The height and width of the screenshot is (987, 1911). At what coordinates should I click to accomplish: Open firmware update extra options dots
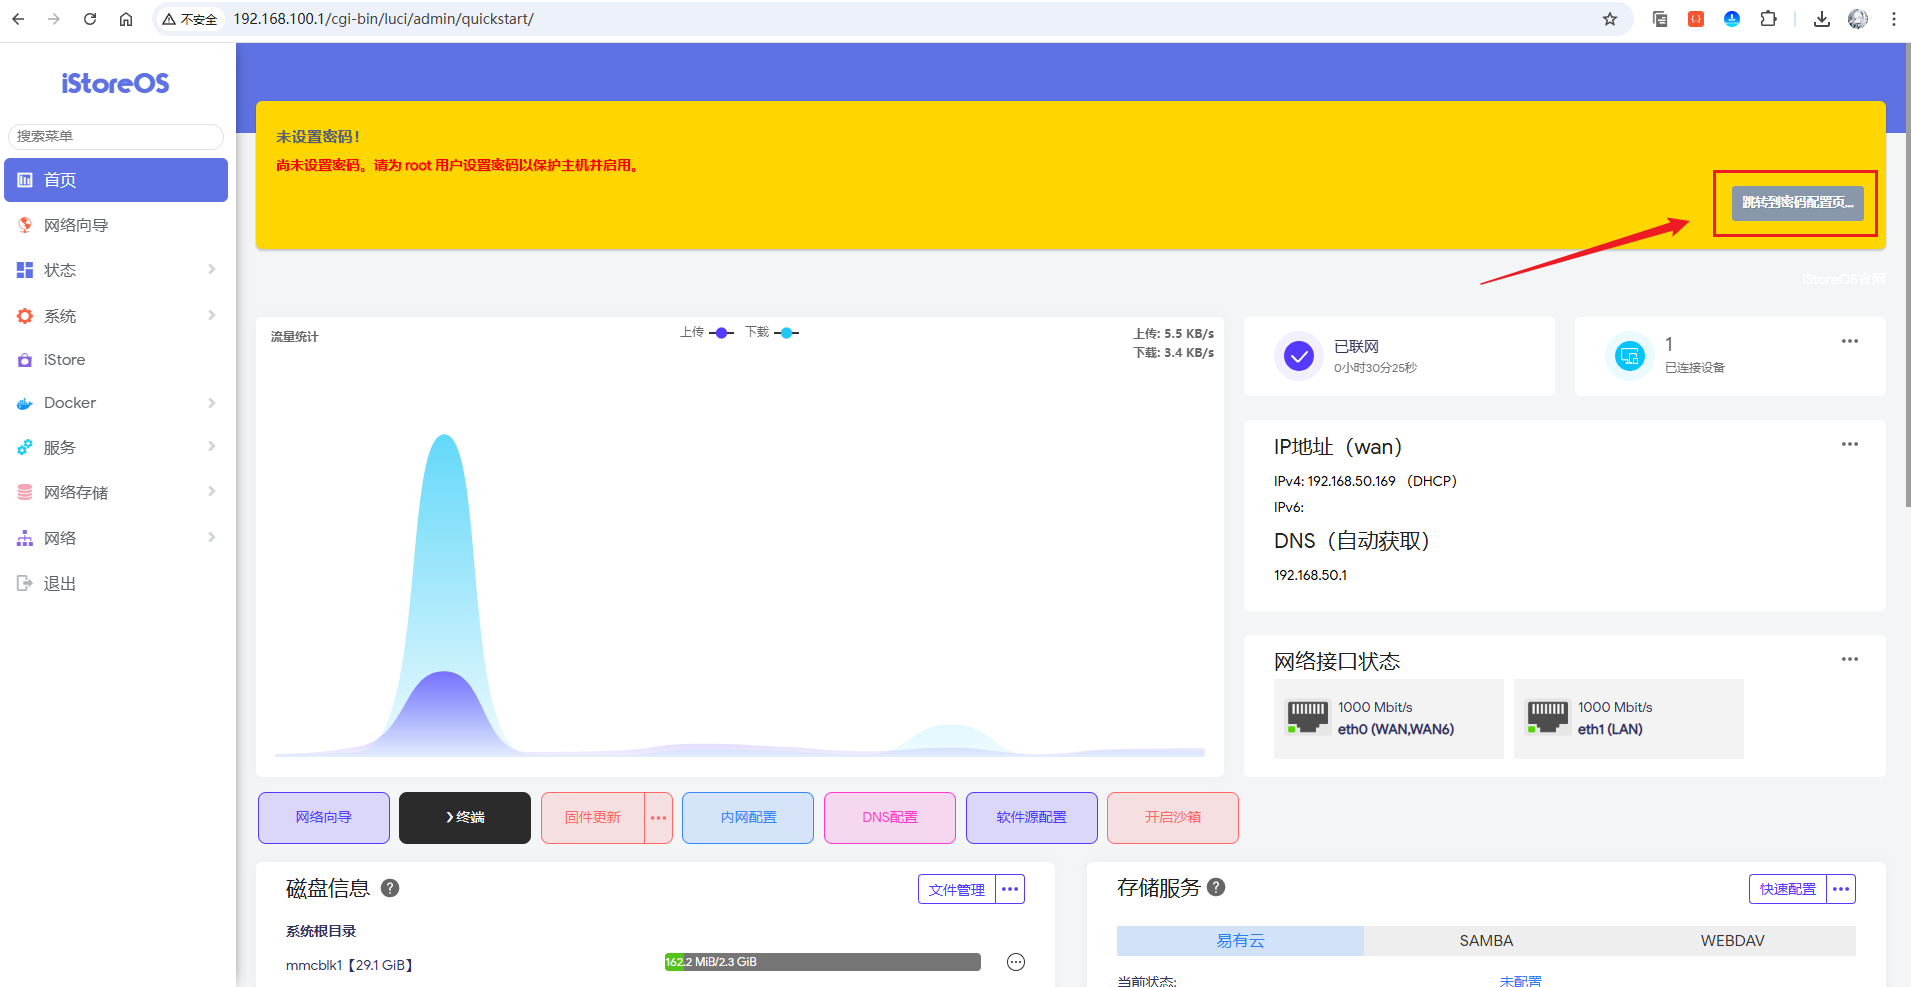pyautogui.click(x=658, y=818)
